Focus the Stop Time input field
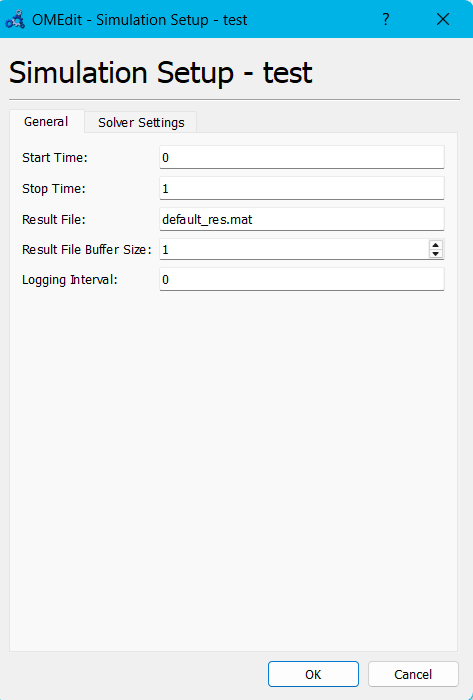 (302, 188)
